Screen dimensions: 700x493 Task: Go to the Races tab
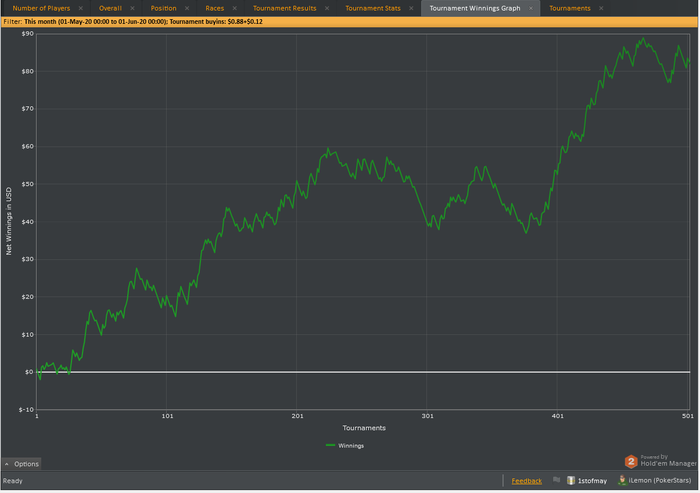215,8
